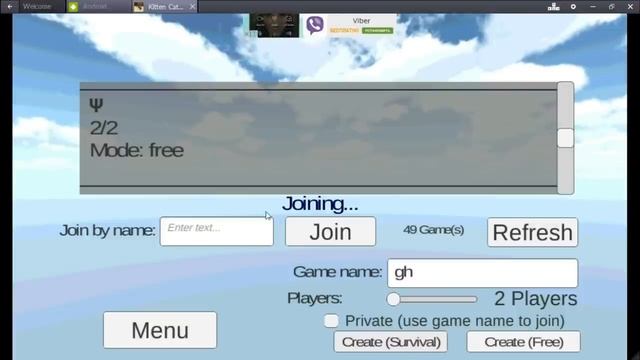Click the Viber logo in the ad banner

(x=315, y=25)
